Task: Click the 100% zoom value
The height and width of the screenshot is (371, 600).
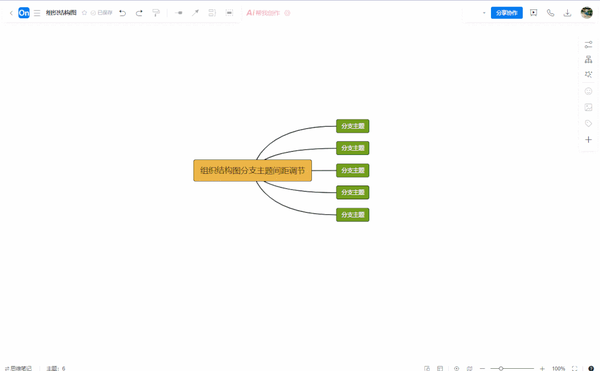Action: [x=558, y=368]
